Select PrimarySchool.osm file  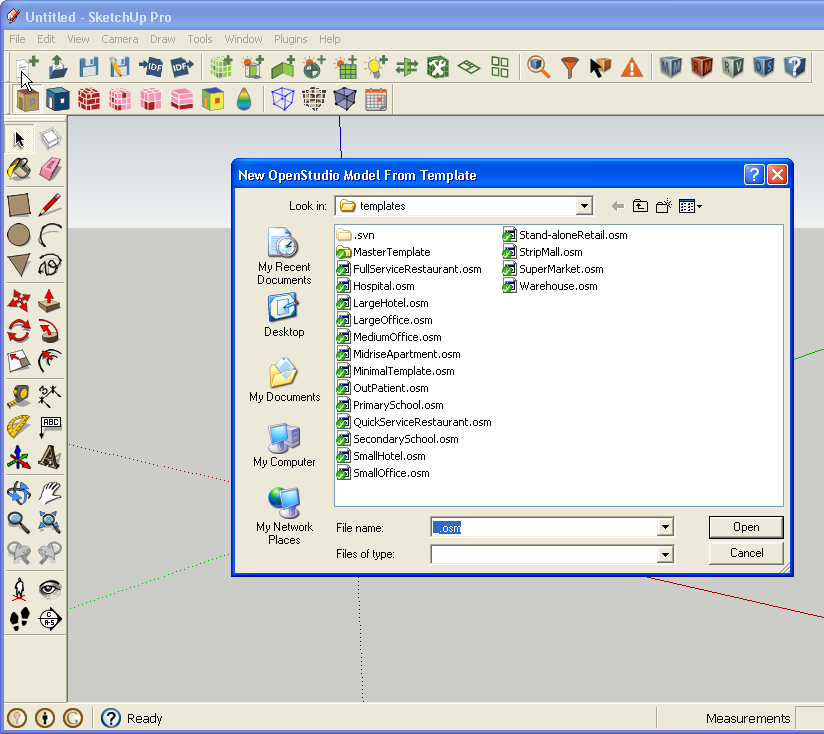(x=390, y=405)
